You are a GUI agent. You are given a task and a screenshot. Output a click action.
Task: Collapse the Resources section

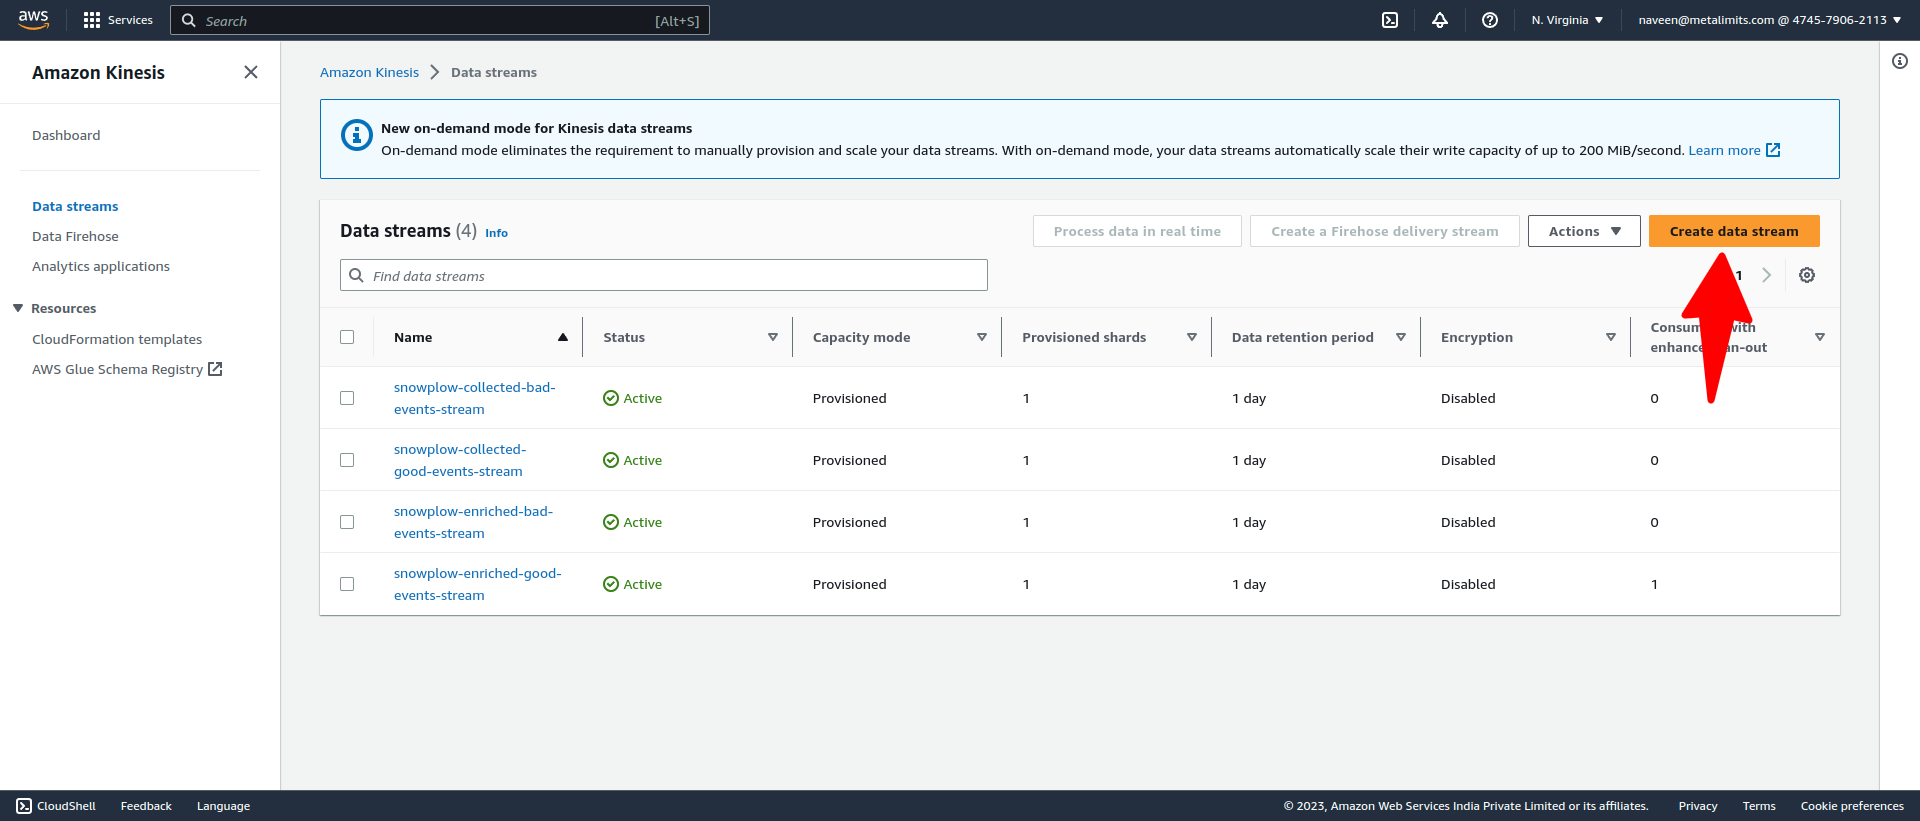pos(18,308)
